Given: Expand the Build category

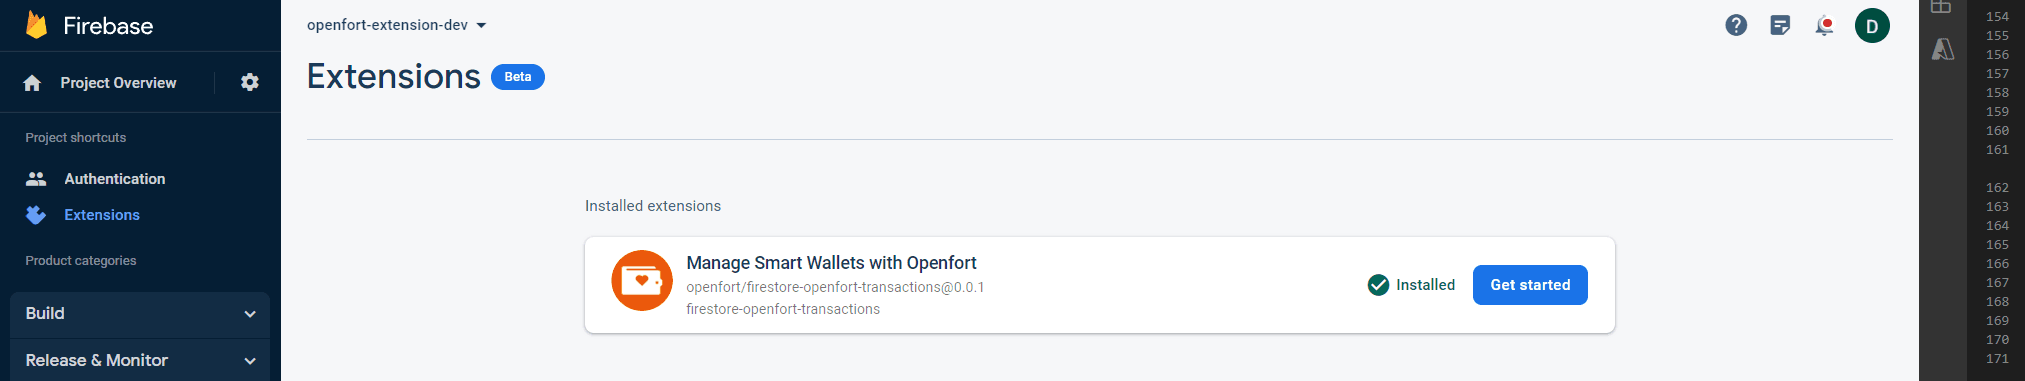Looking at the screenshot, I should (x=140, y=314).
